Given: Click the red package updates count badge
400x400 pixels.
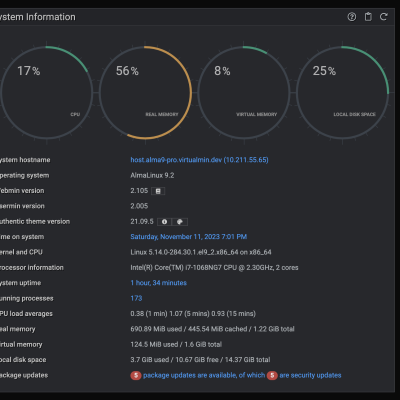Looking at the screenshot, I should pos(136,376).
